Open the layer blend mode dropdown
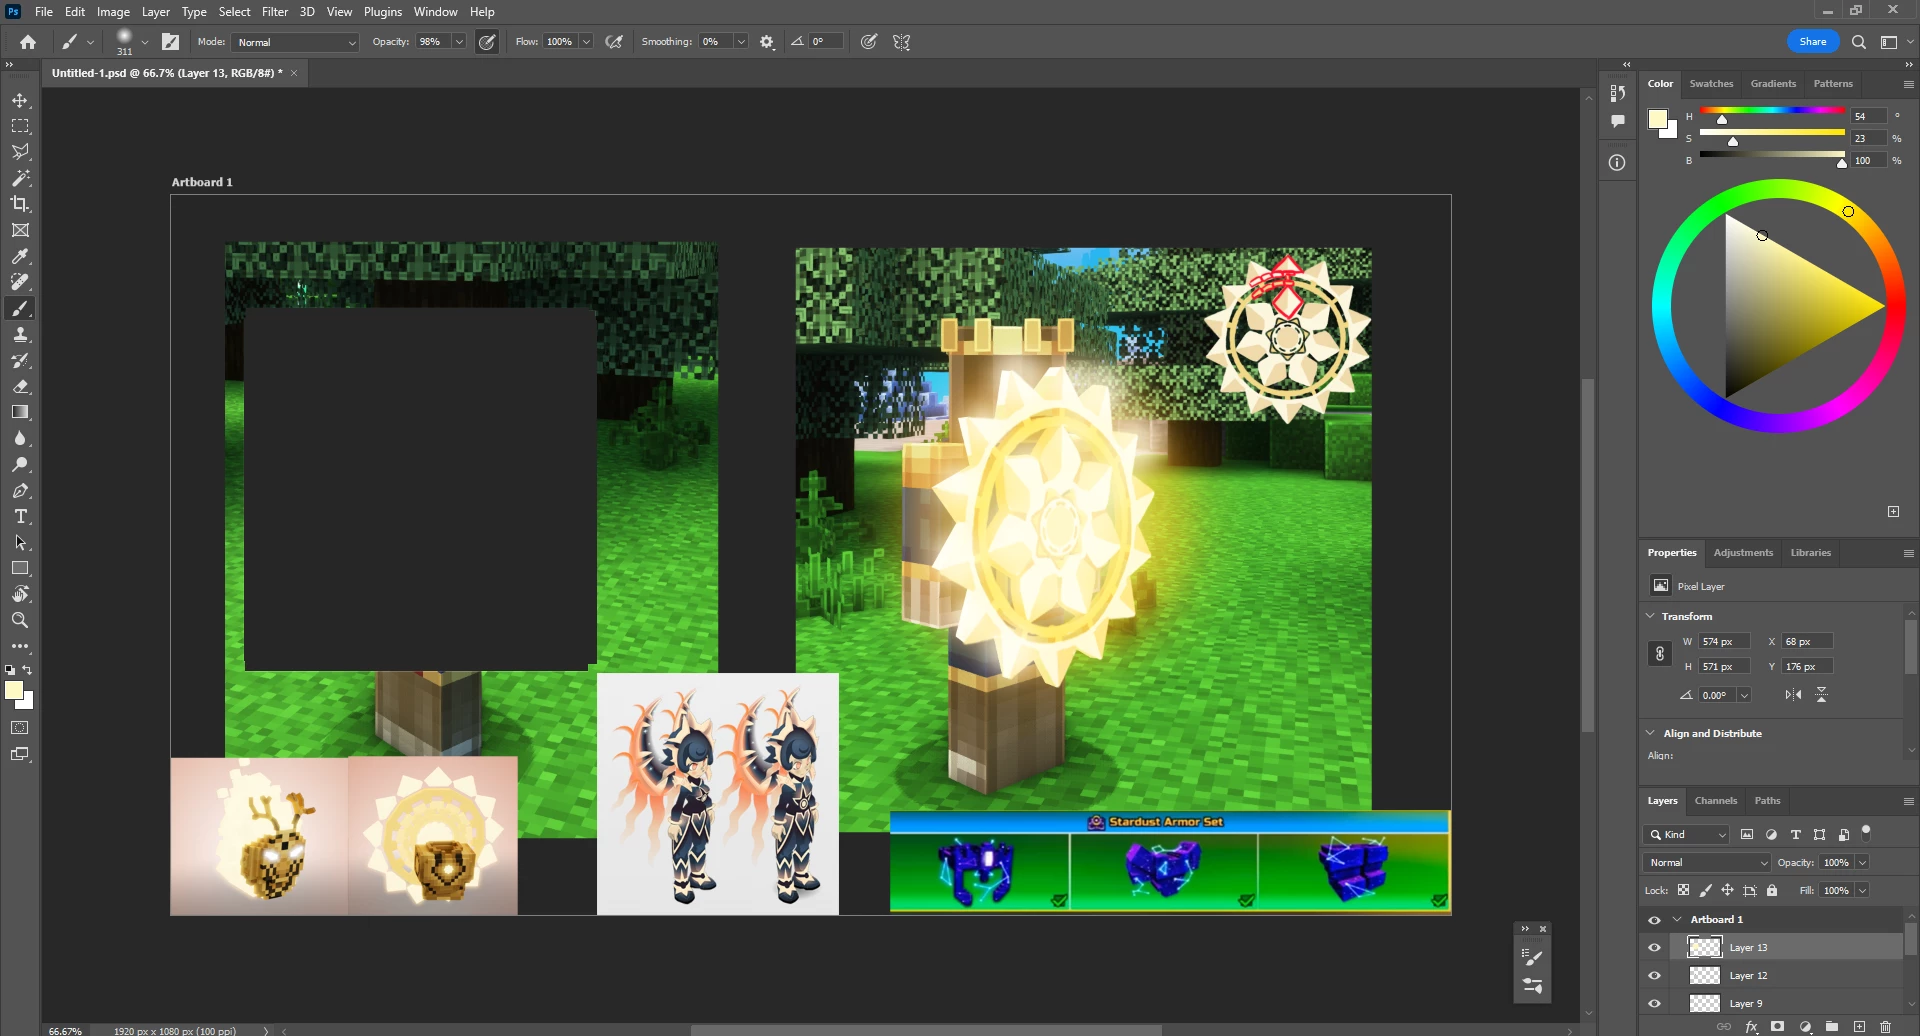The image size is (1920, 1036). tap(1707, 863)
